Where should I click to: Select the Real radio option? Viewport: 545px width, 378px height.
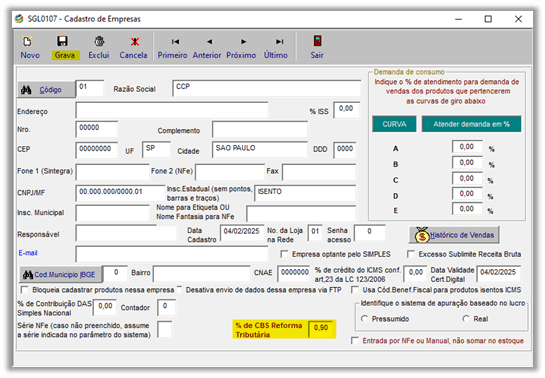tap(466, 319)
